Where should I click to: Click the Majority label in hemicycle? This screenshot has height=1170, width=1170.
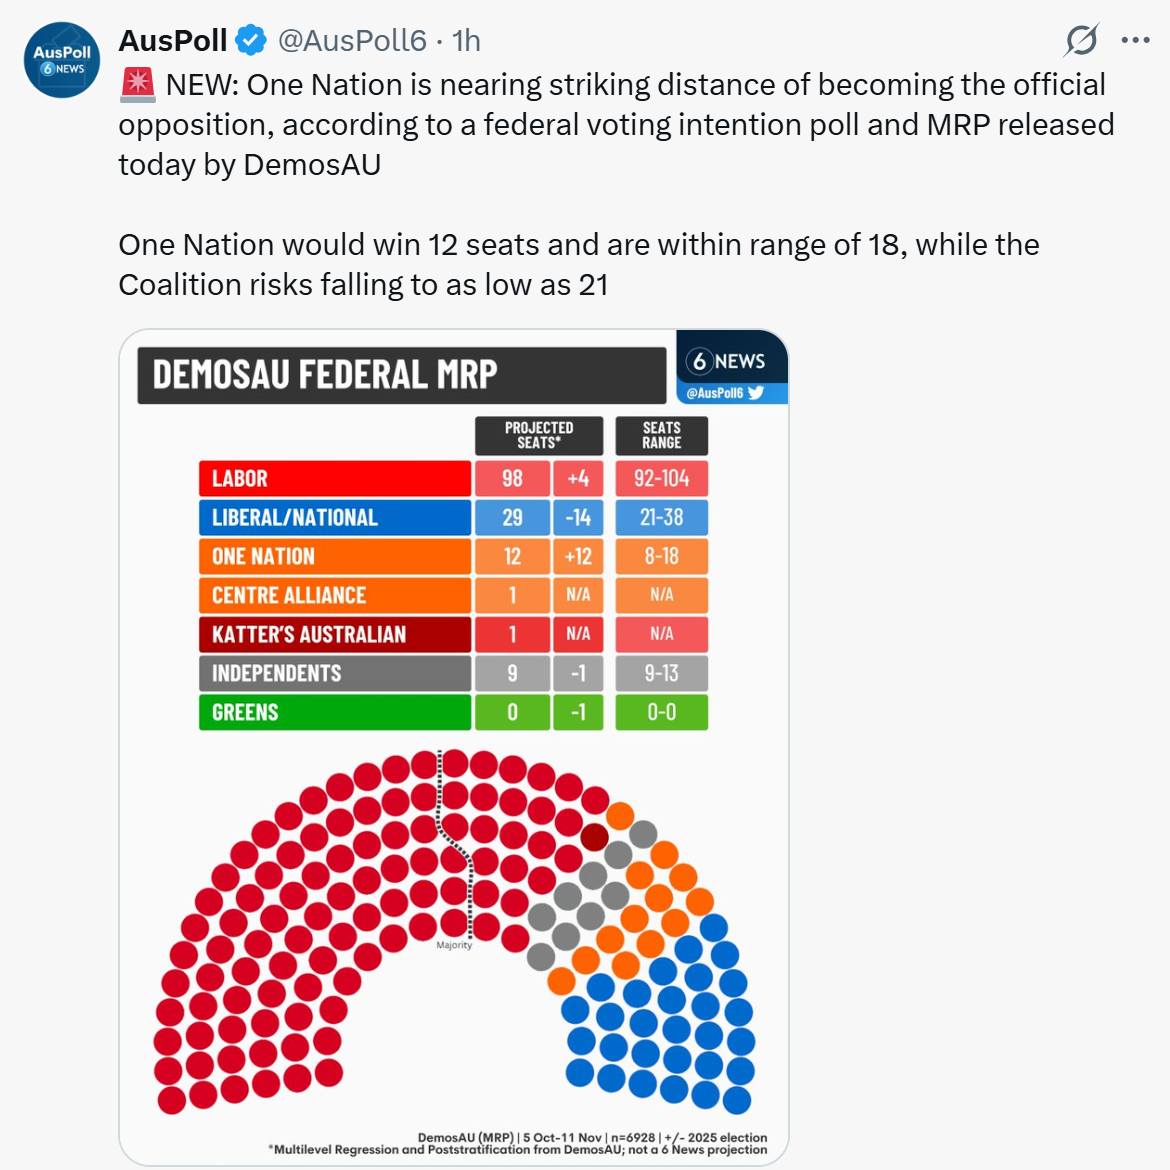(x=454, y=945)
